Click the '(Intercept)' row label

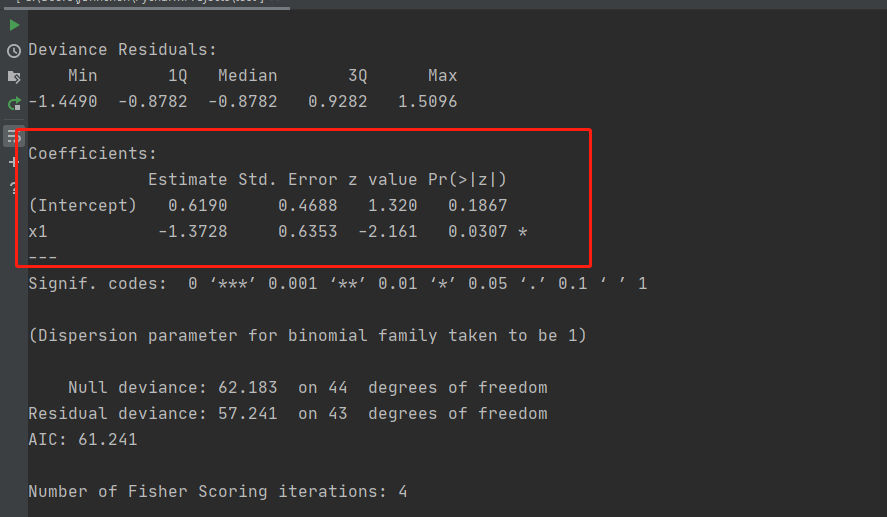(83, 205)
